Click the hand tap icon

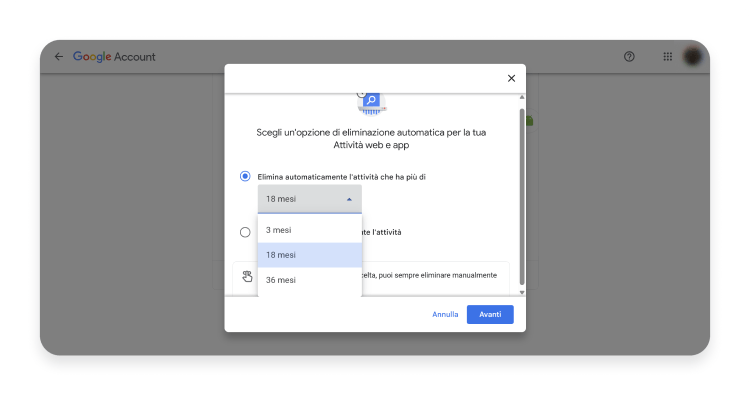click(x=247, y=276)
